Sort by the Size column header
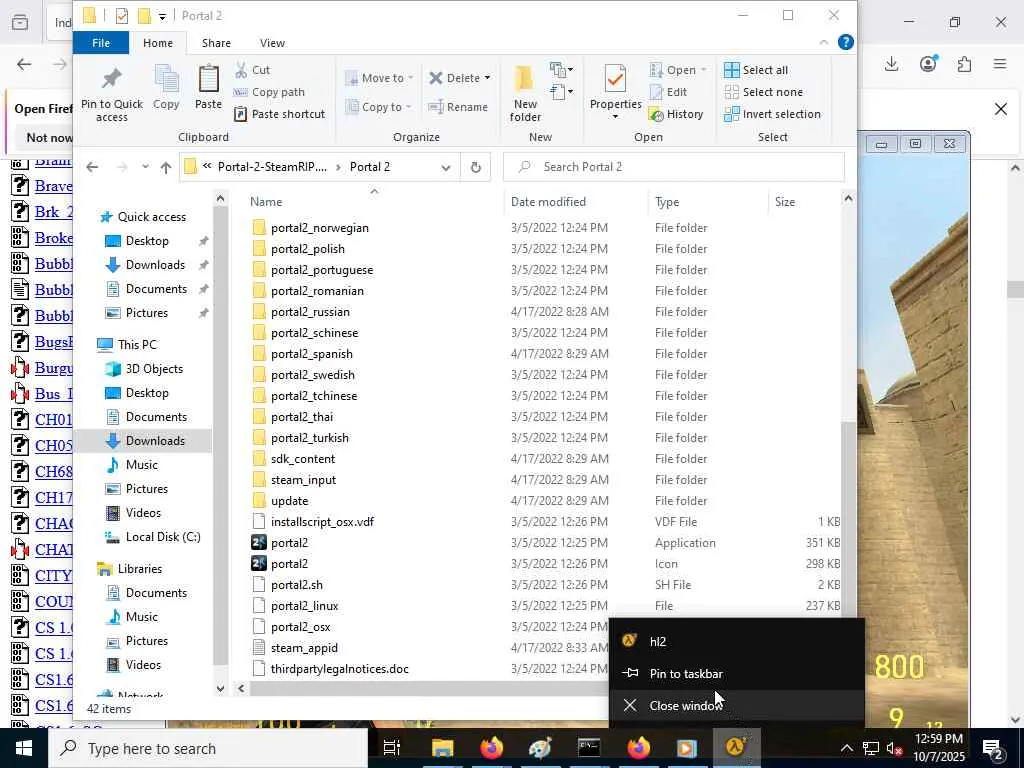 (x=784, y=202)
